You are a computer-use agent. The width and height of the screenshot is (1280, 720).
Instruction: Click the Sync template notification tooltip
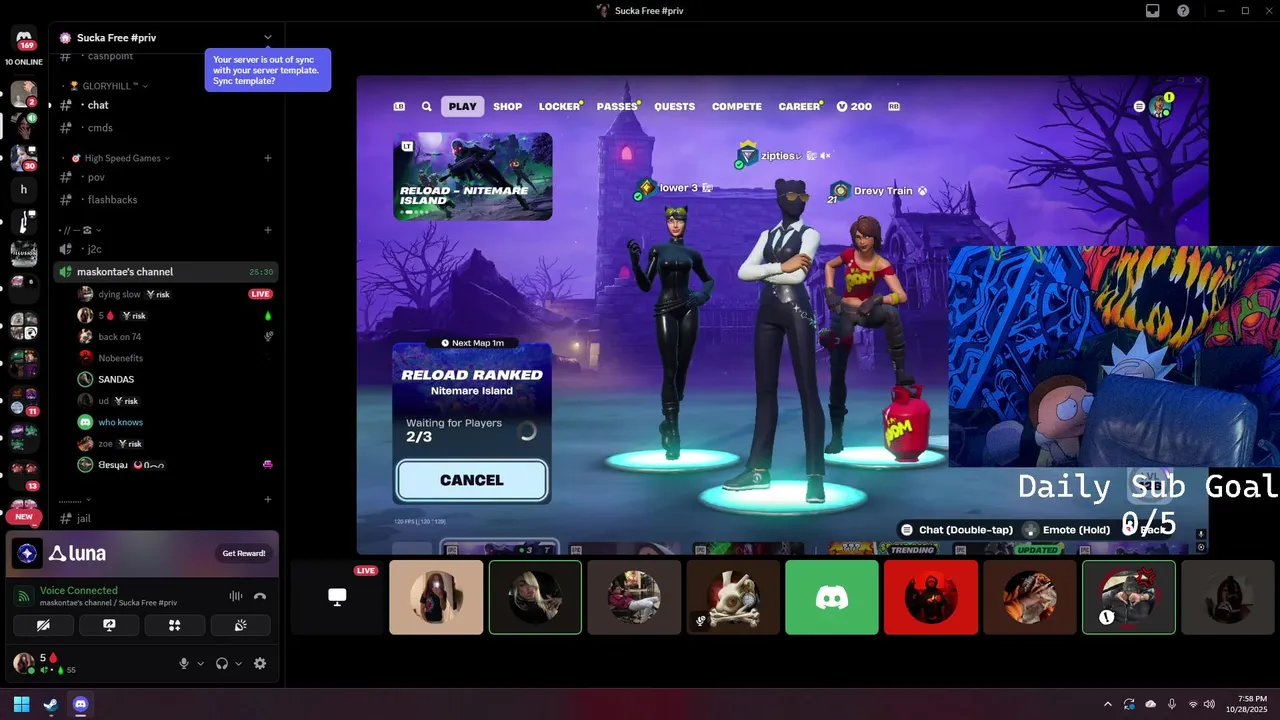pos(267,70)
